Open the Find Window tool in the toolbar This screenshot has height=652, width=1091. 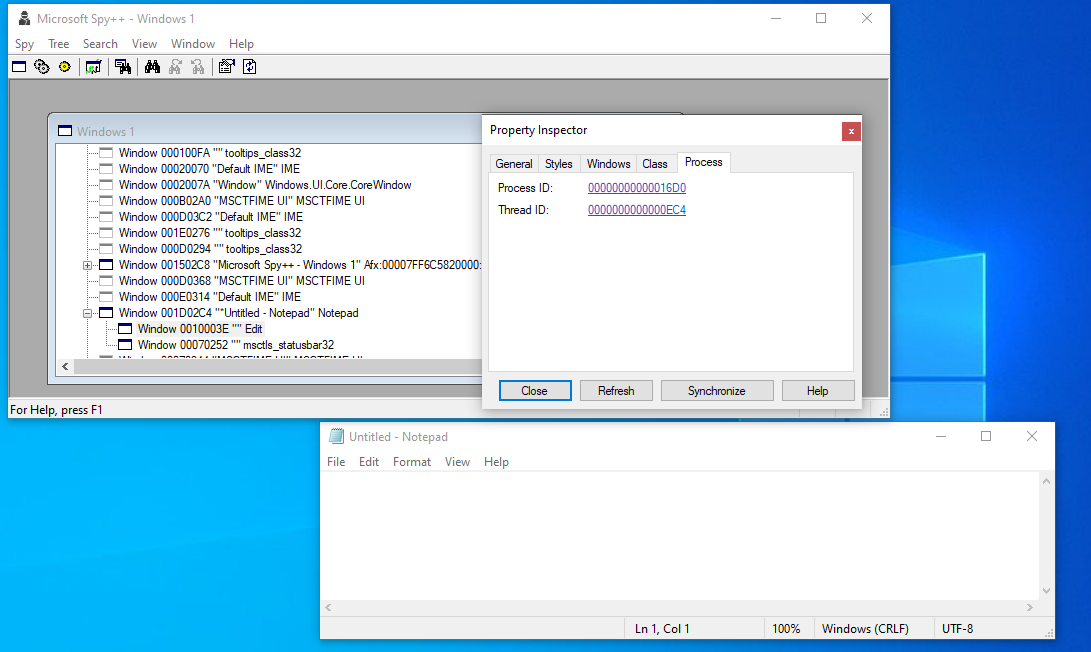123,67
